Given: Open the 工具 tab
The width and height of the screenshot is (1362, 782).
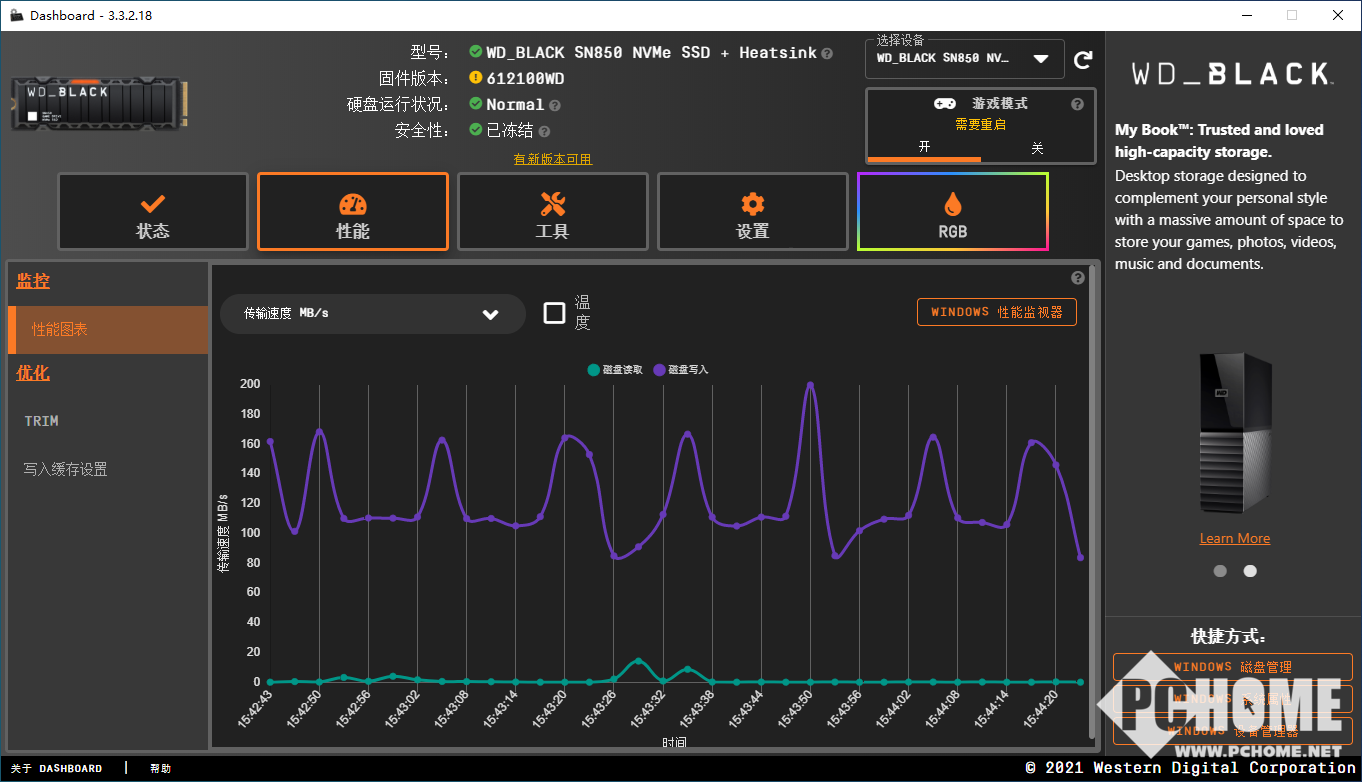Looking at the screenshot, I should click(x=553, y=212).
